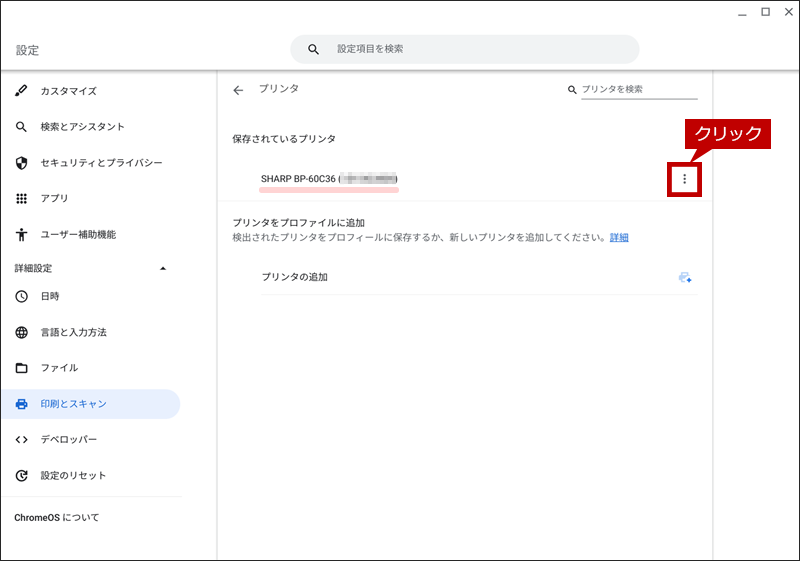Open 言語と入力方法 settings

click(x=73, y=333)
